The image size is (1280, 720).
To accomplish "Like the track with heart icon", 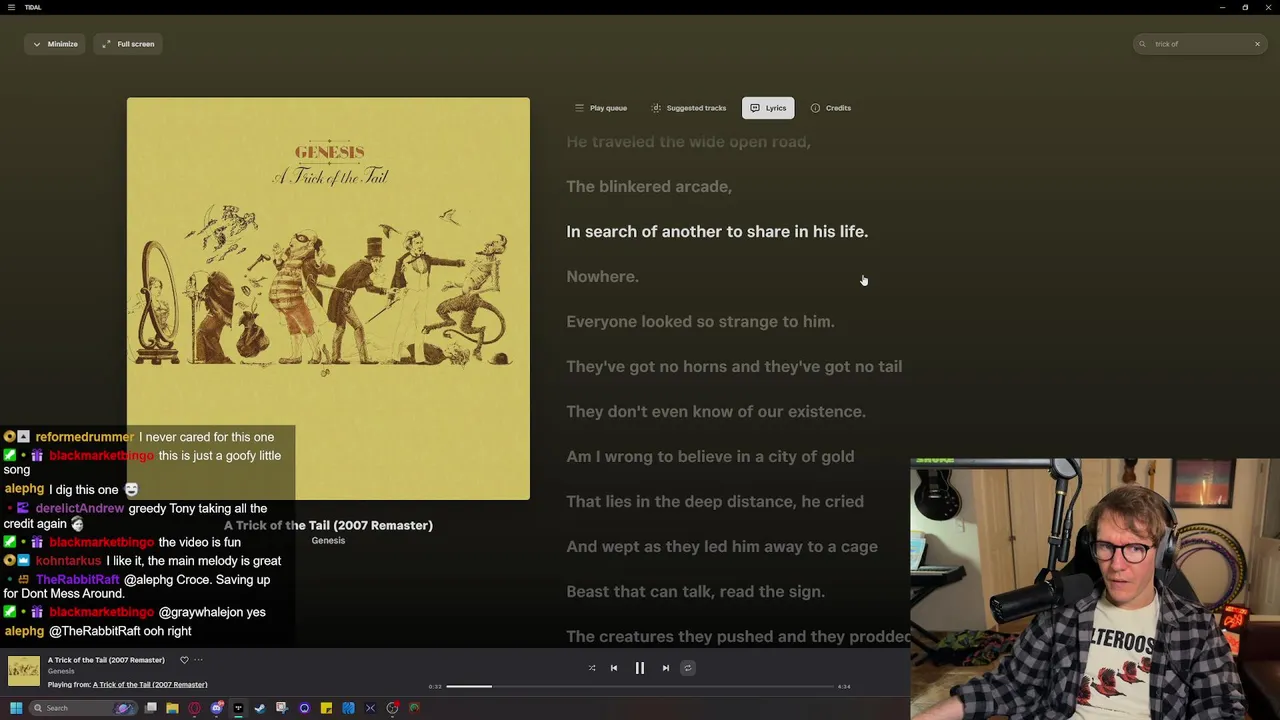I will (x=184, y=660).
